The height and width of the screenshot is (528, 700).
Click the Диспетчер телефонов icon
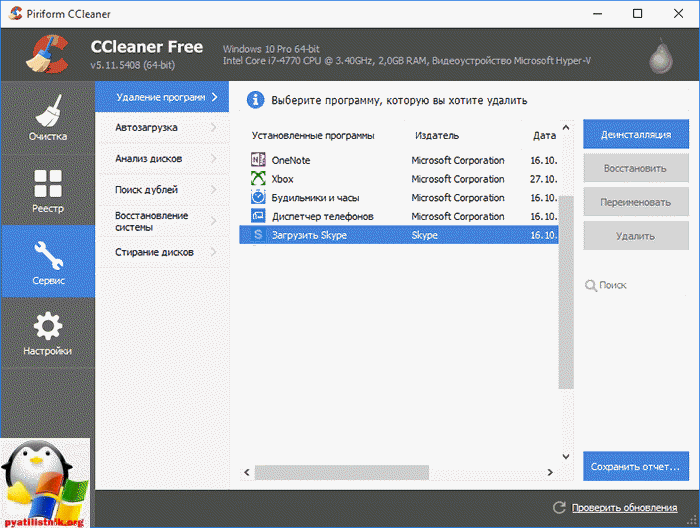[258, 216]
